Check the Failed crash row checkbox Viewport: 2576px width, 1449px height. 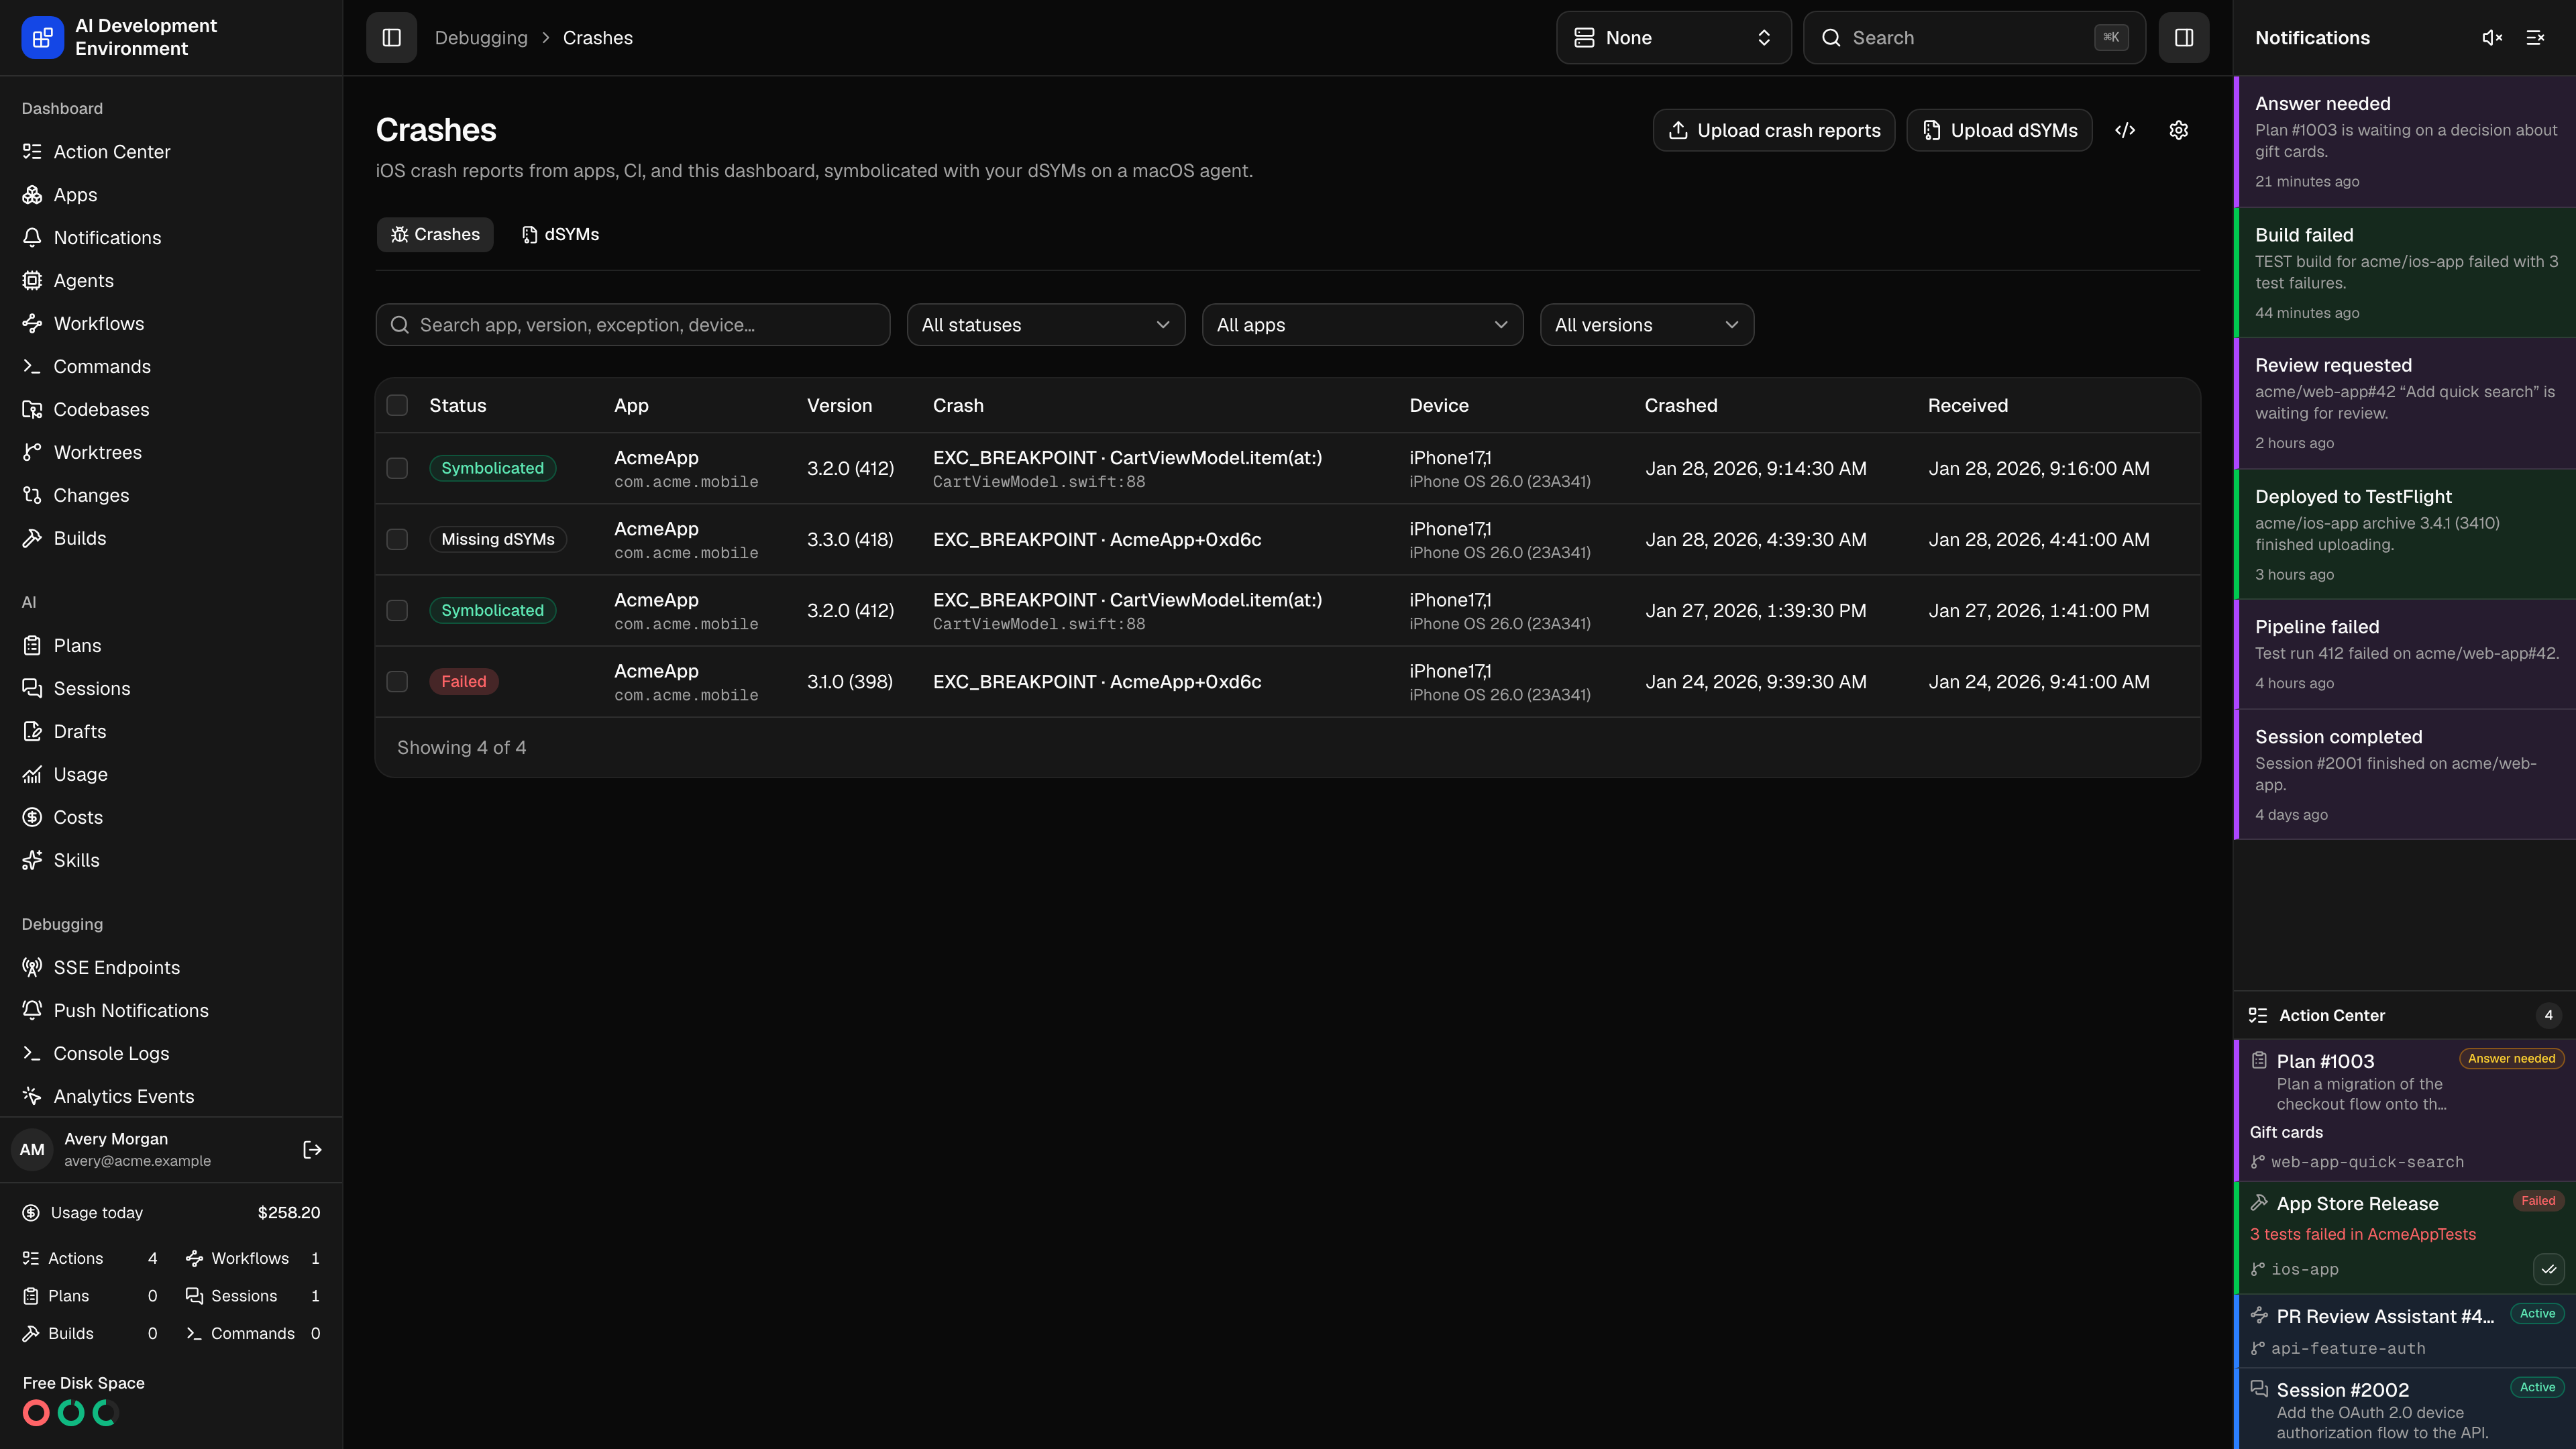click(397, 681)
